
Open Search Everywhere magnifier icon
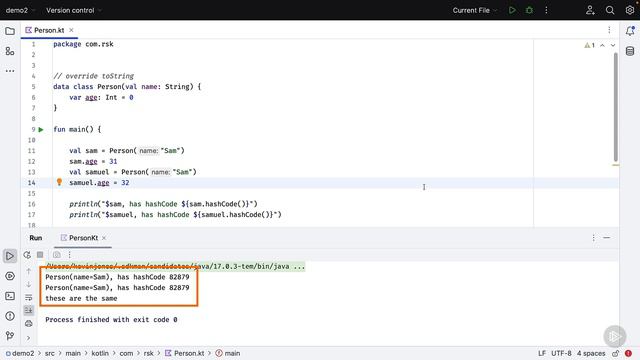tap(610, 10)
